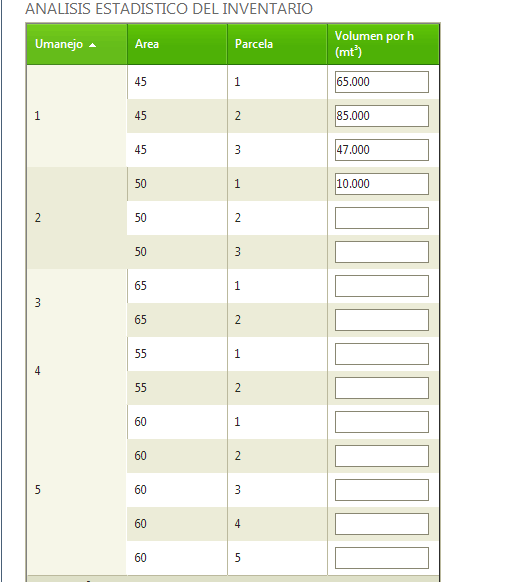This screenshot has height=582, width=511.
Task: Click volume field for area 60 parcela 5
Action: 381,558
